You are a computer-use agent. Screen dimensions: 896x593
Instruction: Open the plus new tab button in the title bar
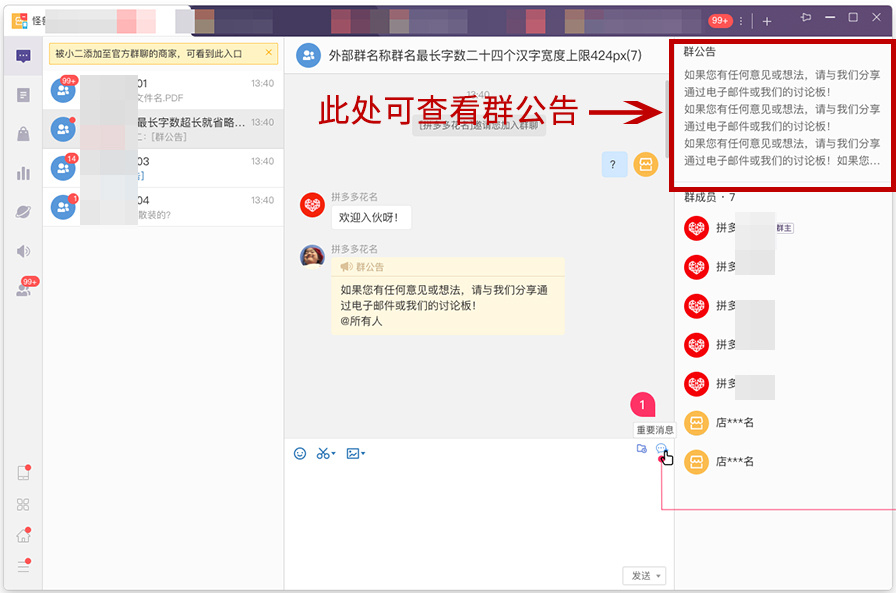coord(767,21)
